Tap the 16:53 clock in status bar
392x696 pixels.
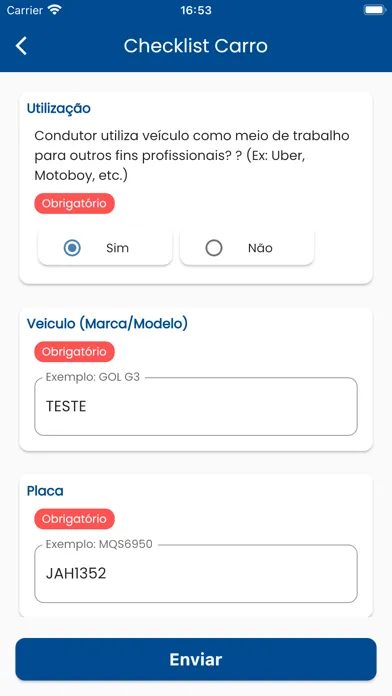click(196, 10)
